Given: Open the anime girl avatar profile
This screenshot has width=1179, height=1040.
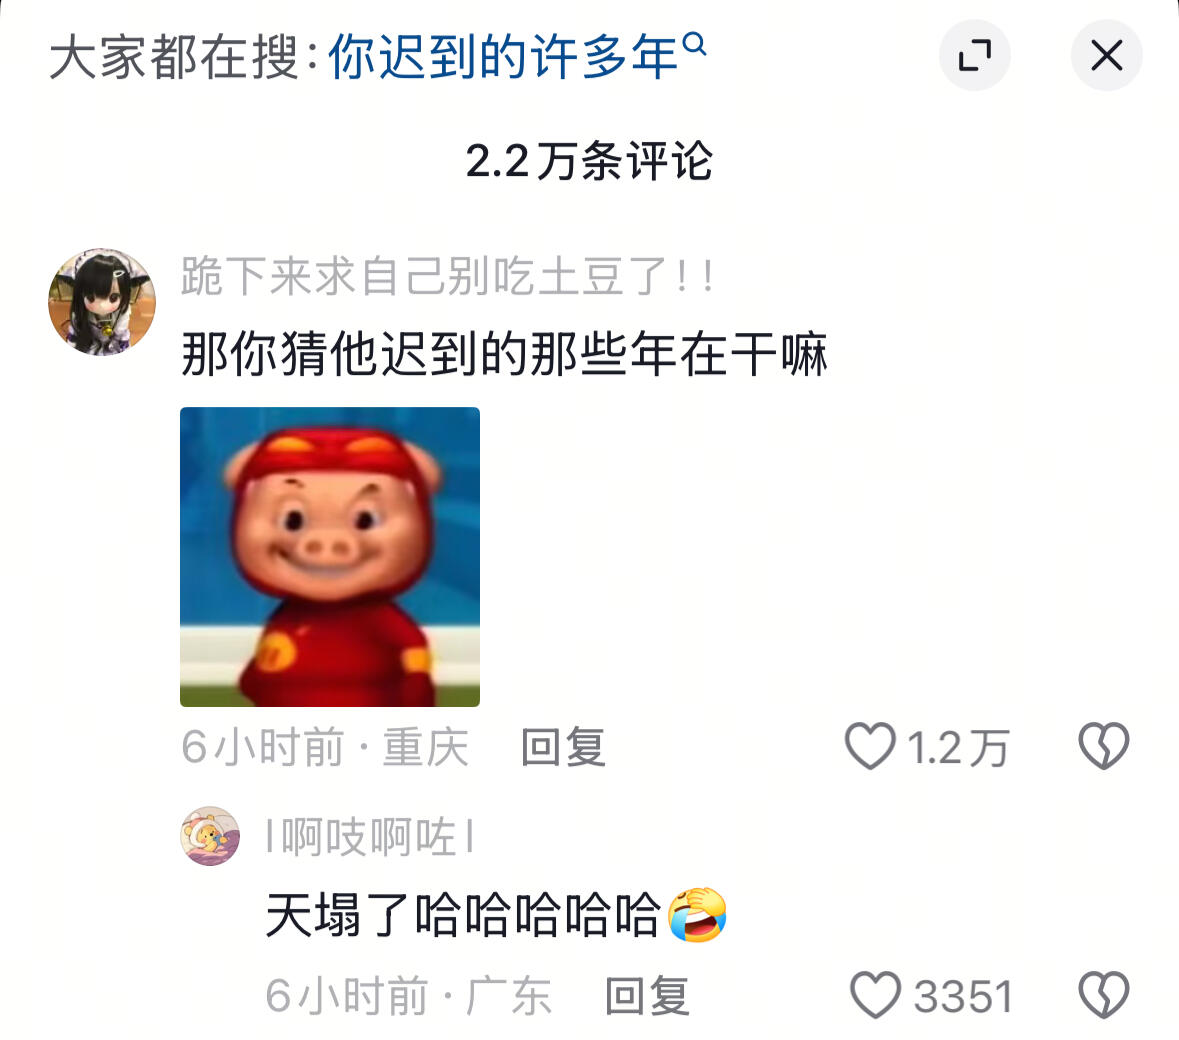Looking at the screenshot, I should 102,302.
